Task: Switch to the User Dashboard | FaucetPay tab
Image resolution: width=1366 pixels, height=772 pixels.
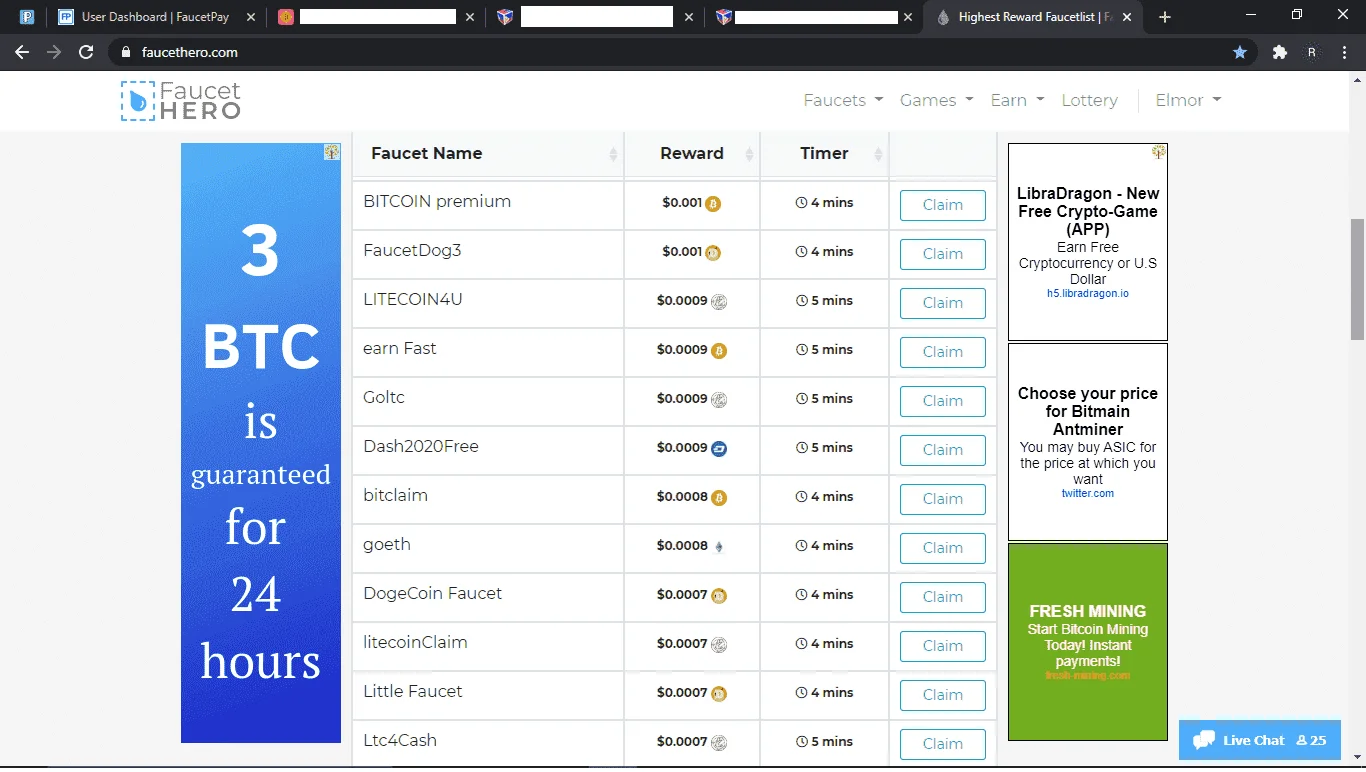Action: (x=156, y=17)
